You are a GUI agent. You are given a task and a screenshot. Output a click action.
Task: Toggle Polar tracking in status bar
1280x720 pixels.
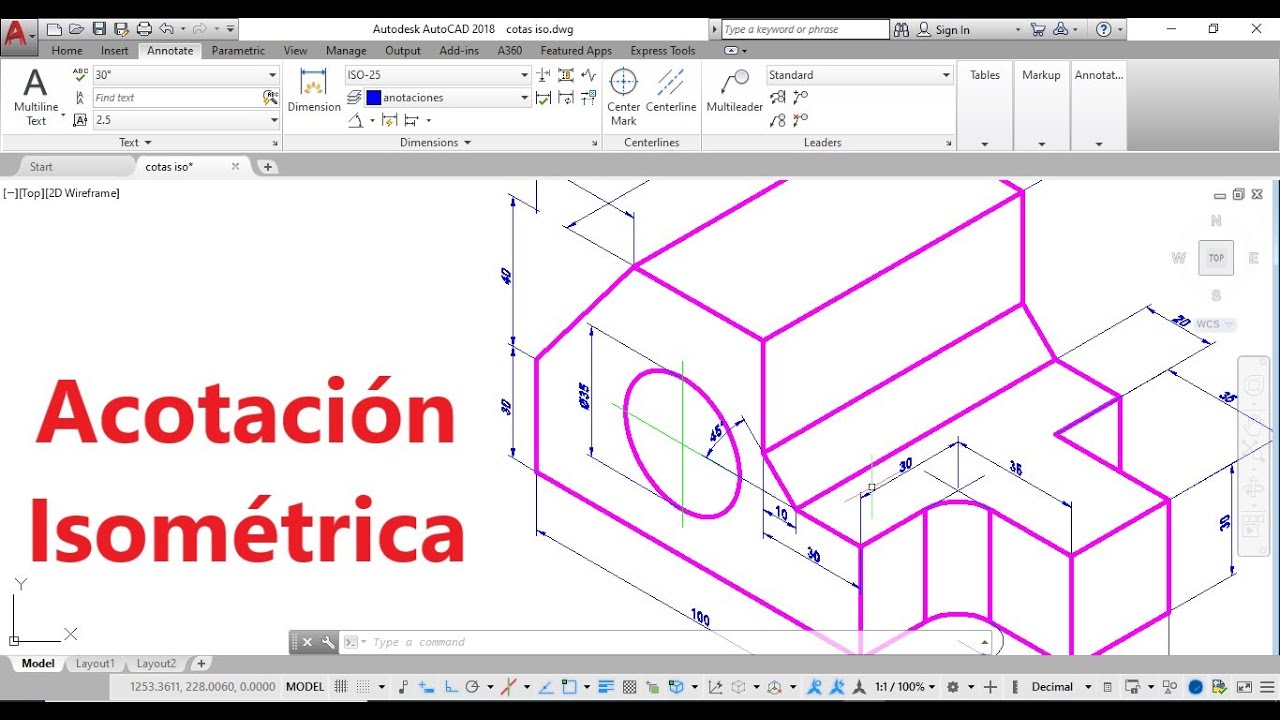pyautogui.click(x=473, y=687)
